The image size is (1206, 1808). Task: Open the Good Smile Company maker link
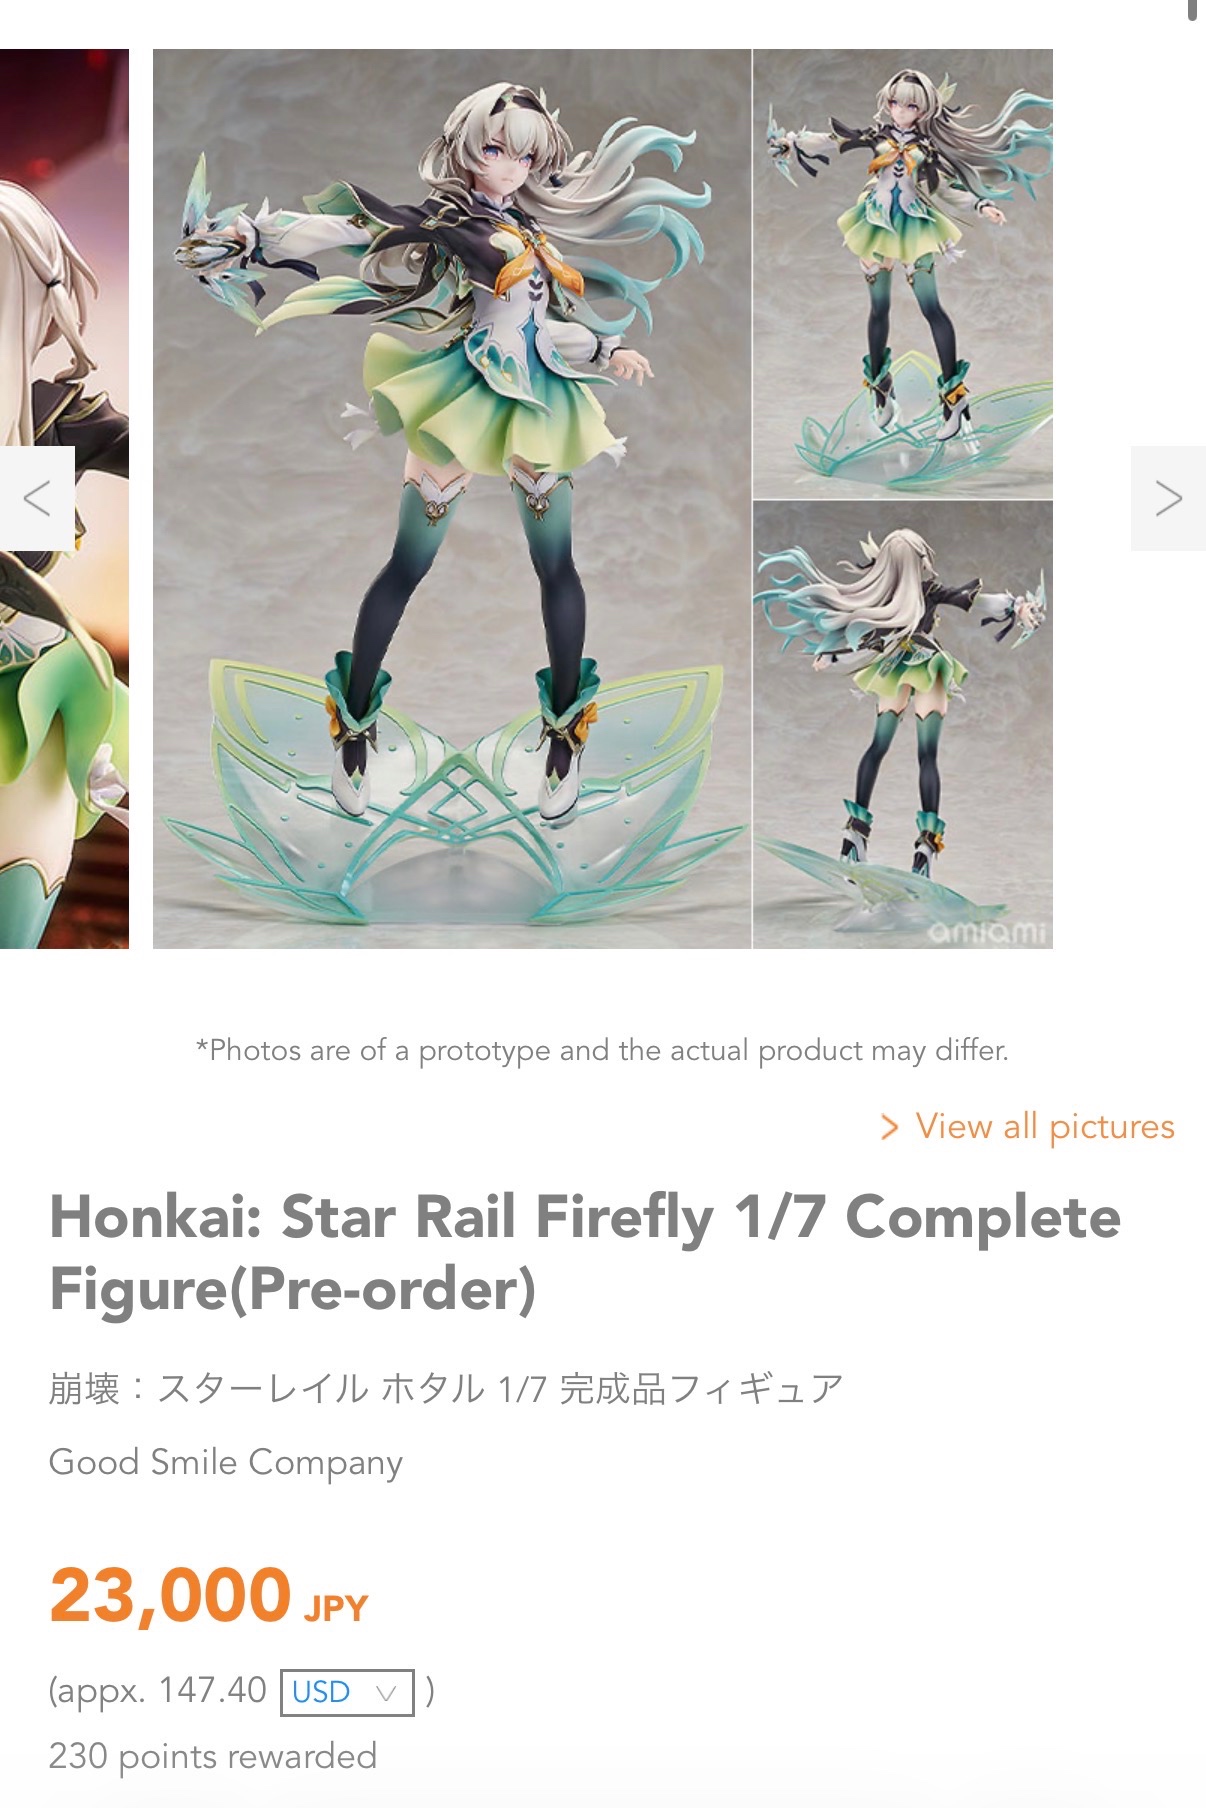pyautogui.click(x=226, y=1462)
